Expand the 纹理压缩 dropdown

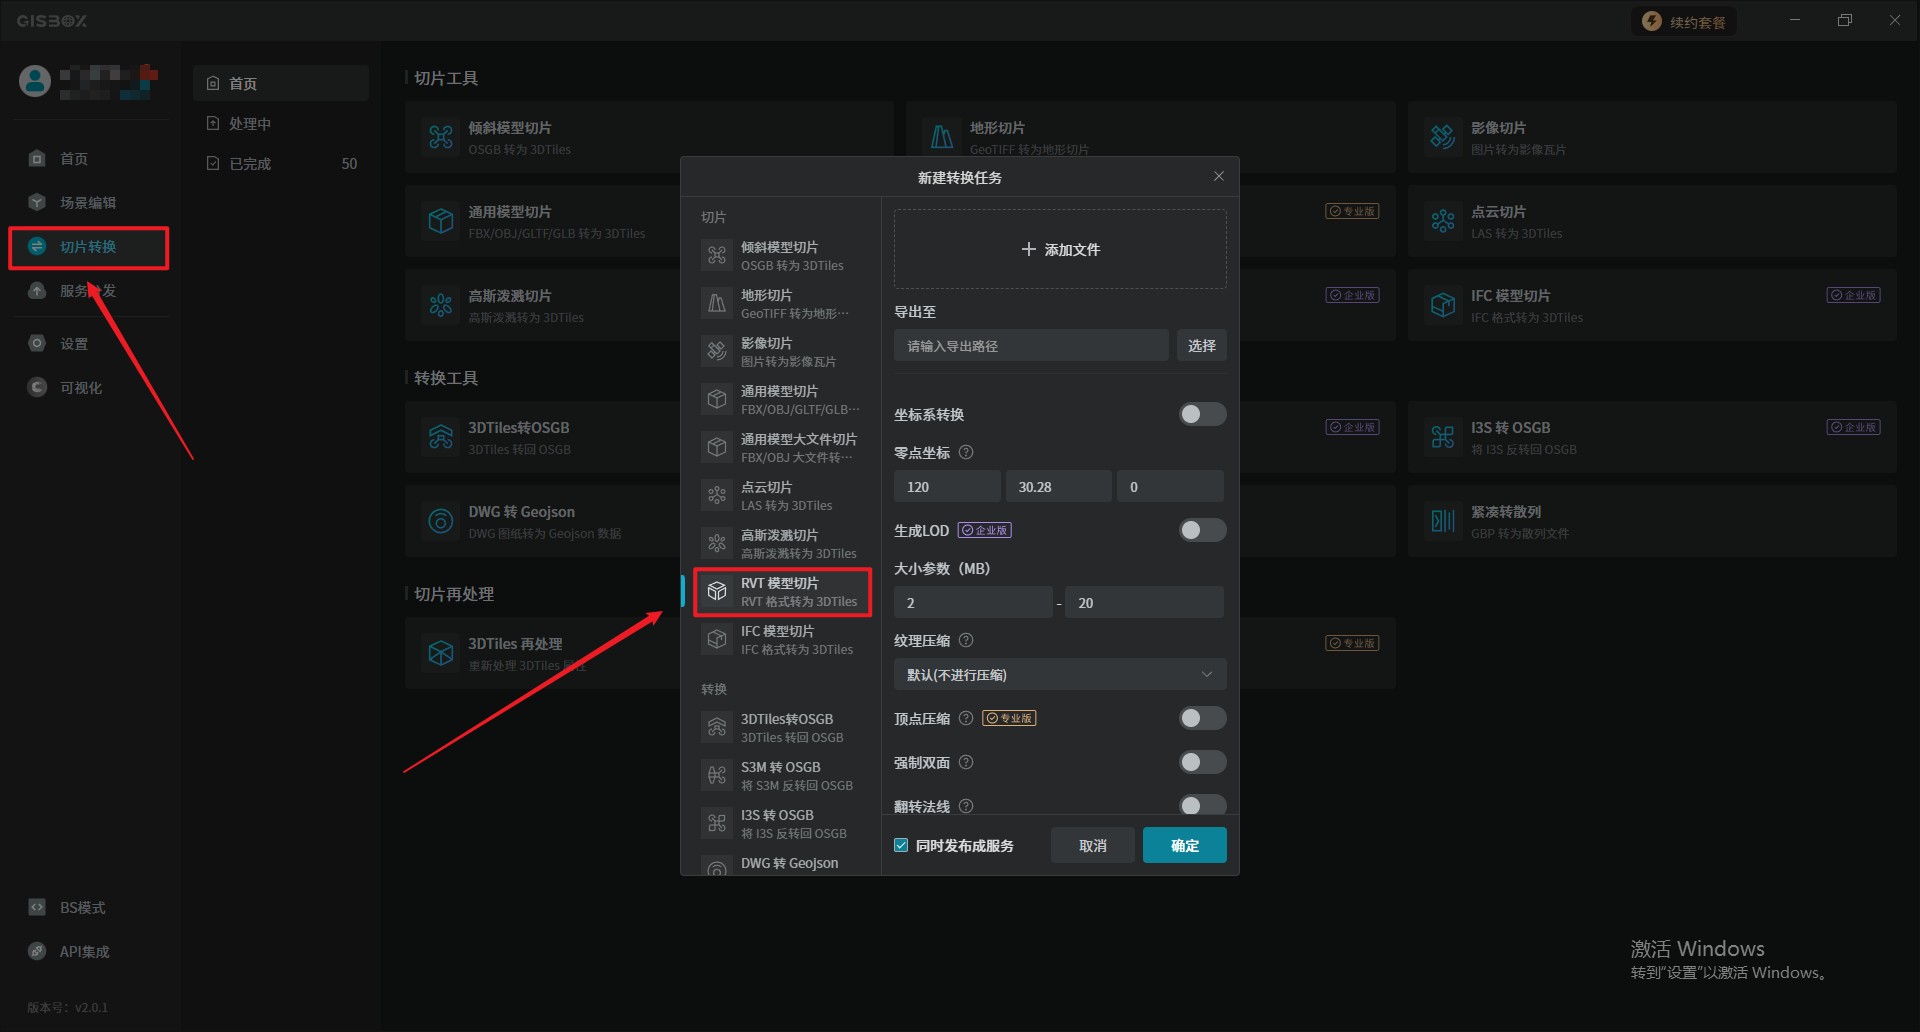click(x=1059, y=674)
